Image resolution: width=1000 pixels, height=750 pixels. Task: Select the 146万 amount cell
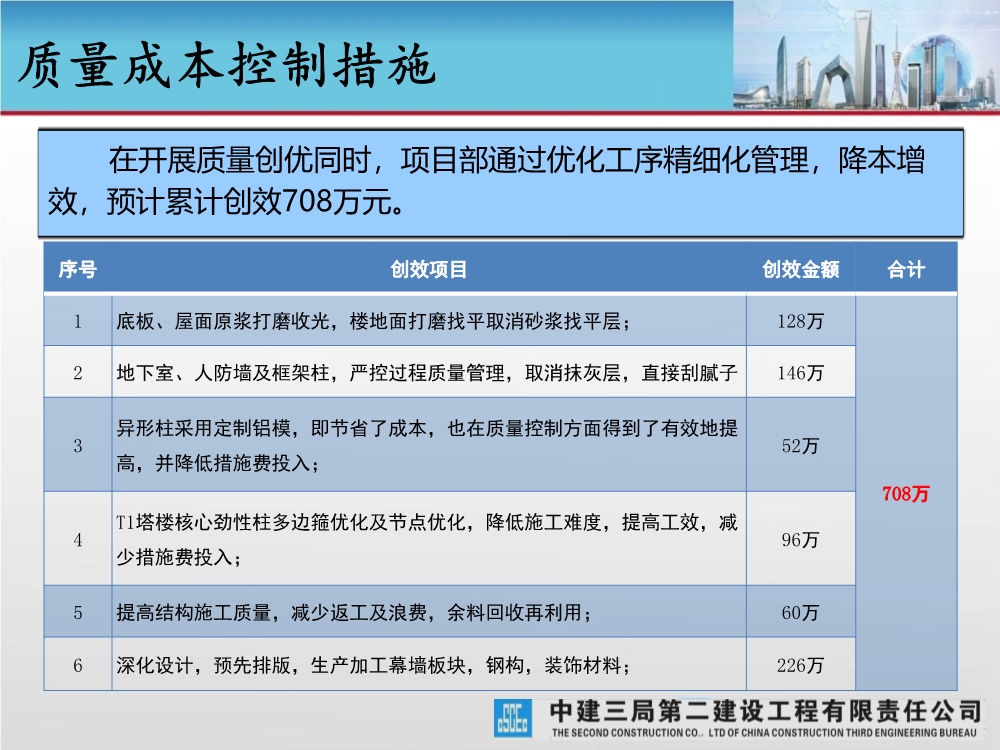point(799,373)
